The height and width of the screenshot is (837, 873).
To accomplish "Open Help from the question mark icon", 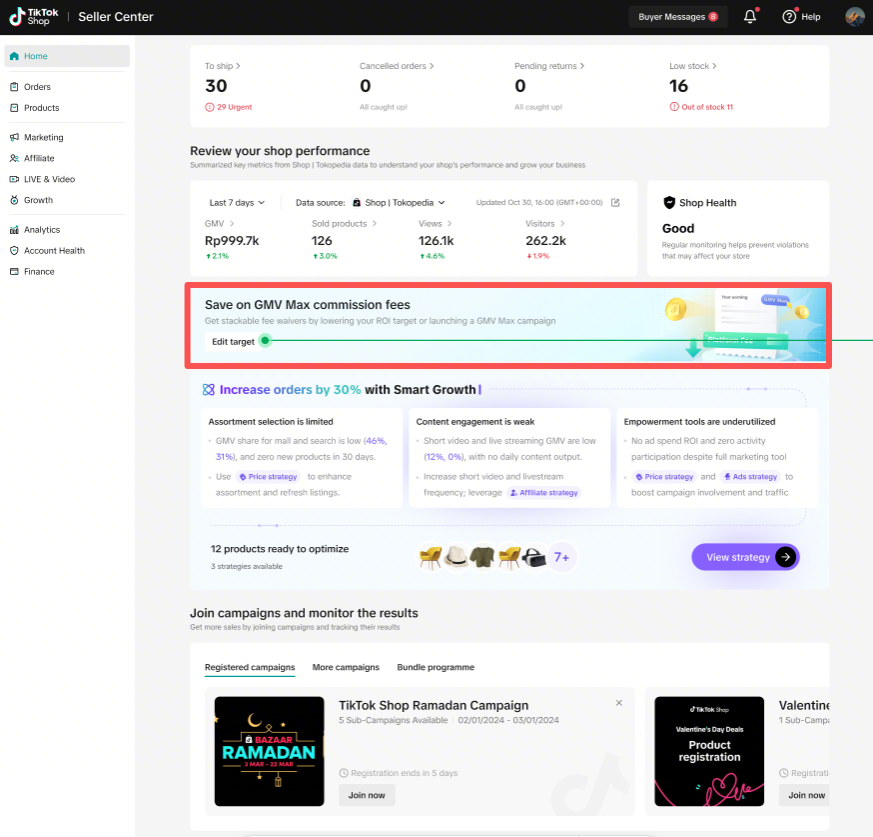I will [x=801, y=17].
